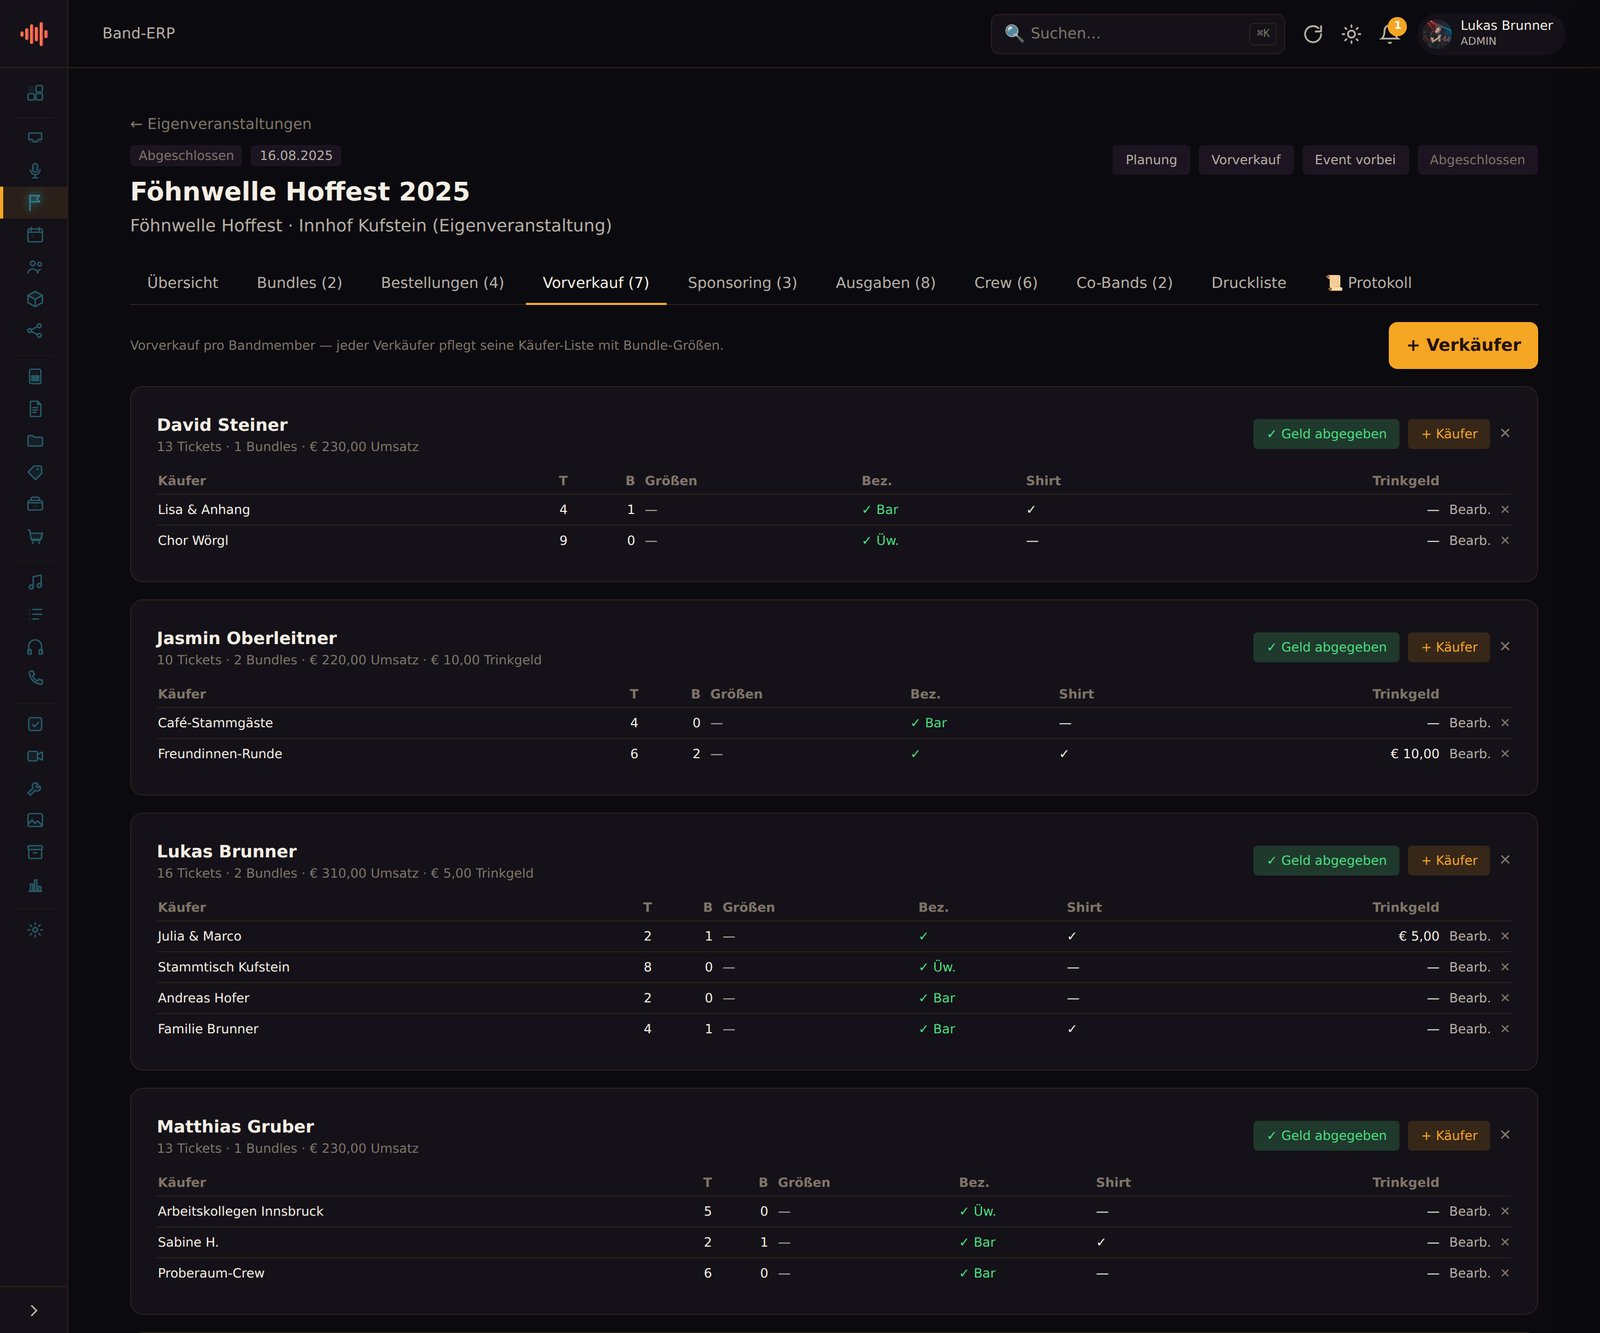The height and width of the screenshot is (1333, 1600).
Task: Open the headphones icon in sidebar
Action: click(x=35, y=646)
